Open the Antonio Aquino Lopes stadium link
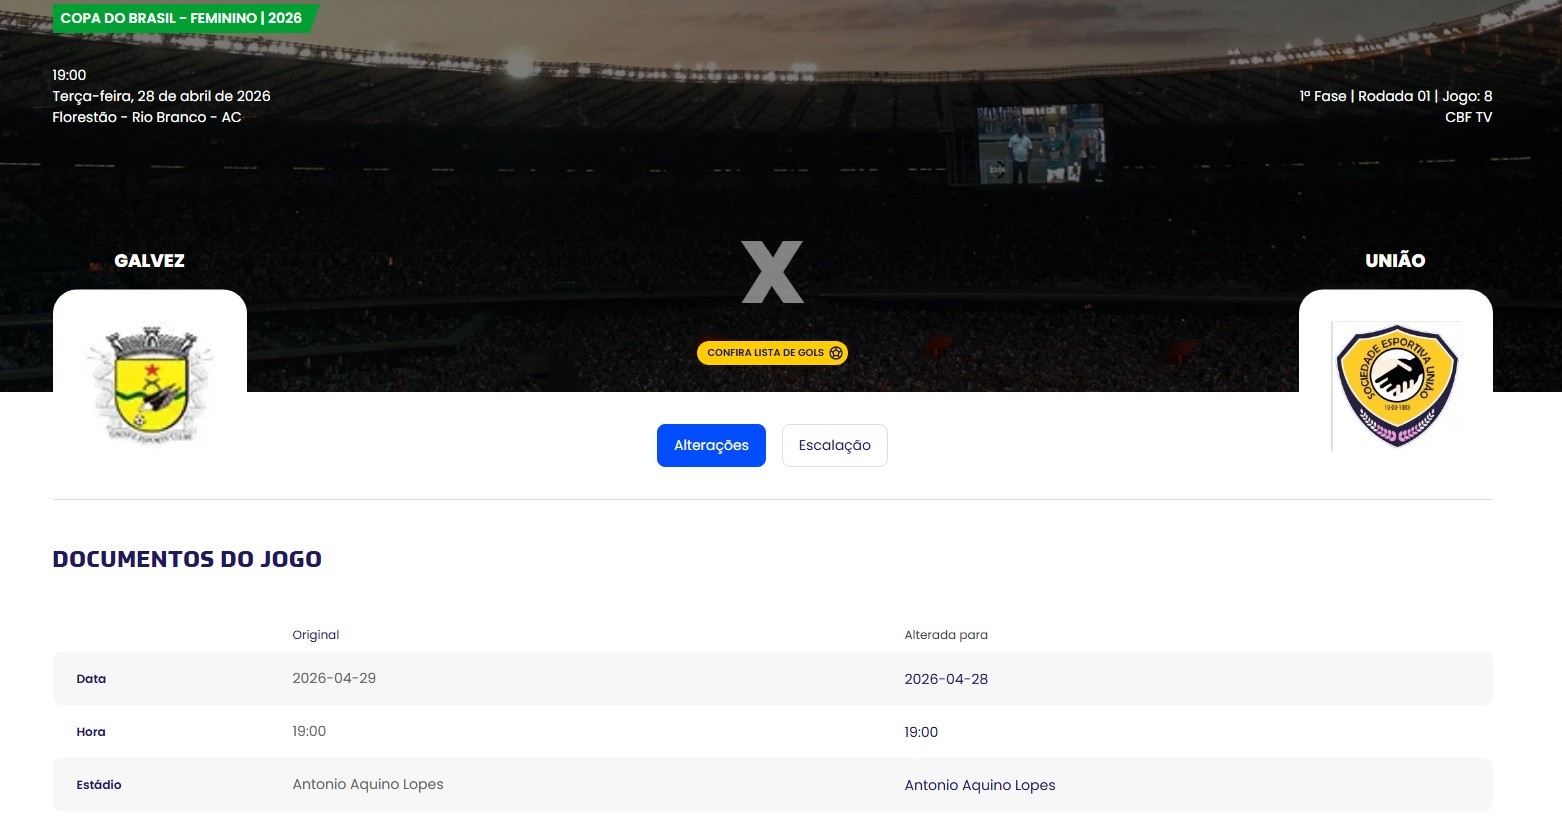Viewport: 1562px width, 820px height. (x=979, y=784)
